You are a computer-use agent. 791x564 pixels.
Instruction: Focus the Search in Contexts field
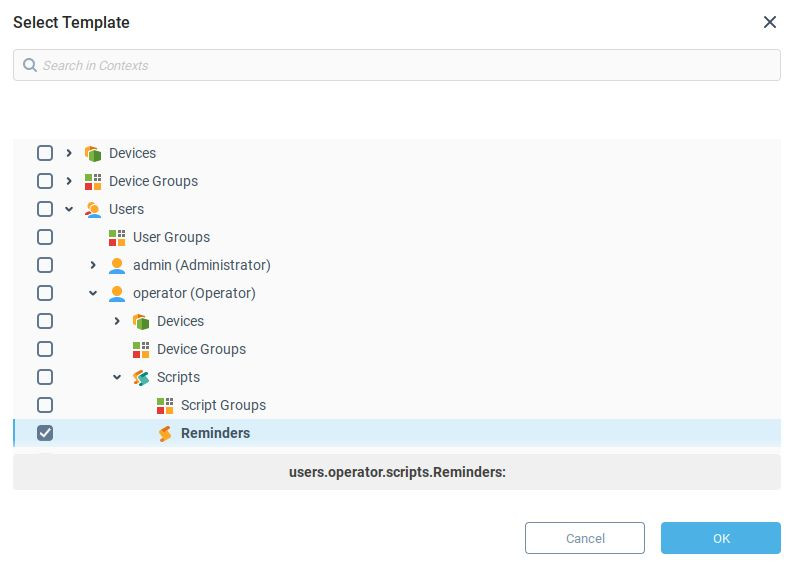[400, 65]
